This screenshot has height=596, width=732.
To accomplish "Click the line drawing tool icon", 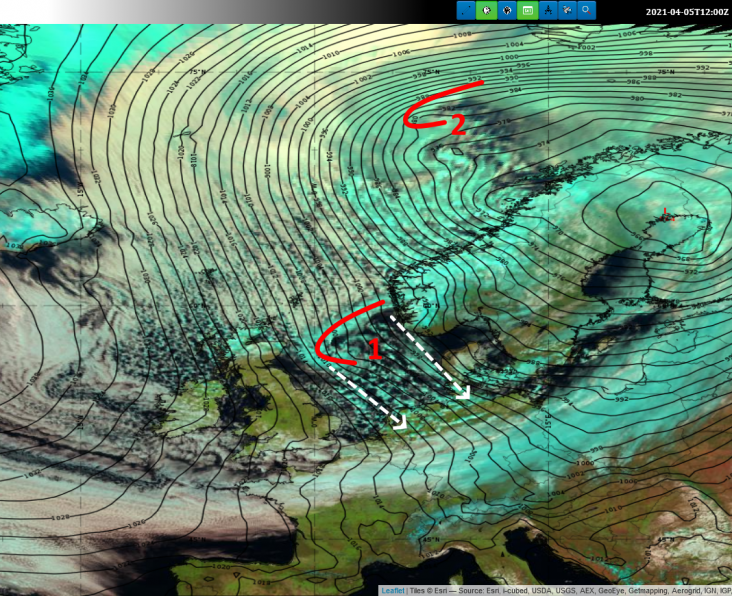I will tap(466, 10).
